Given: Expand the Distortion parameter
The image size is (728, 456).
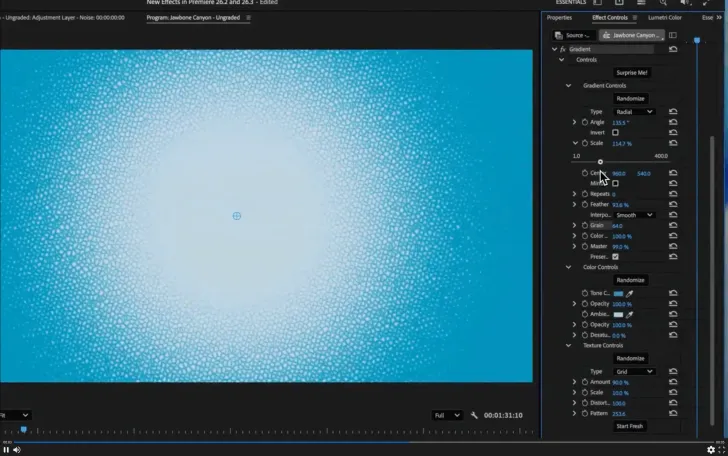Looking at the screenshot, I should (574, 403).
